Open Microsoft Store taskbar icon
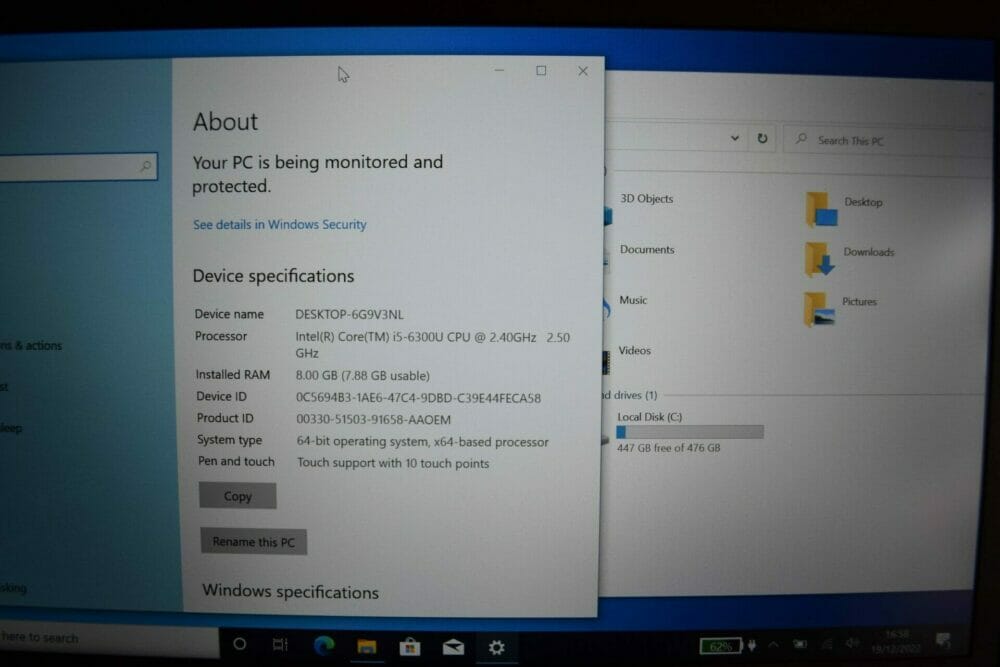This screenshot has width=1000, height=667. [x=409, y=647]
